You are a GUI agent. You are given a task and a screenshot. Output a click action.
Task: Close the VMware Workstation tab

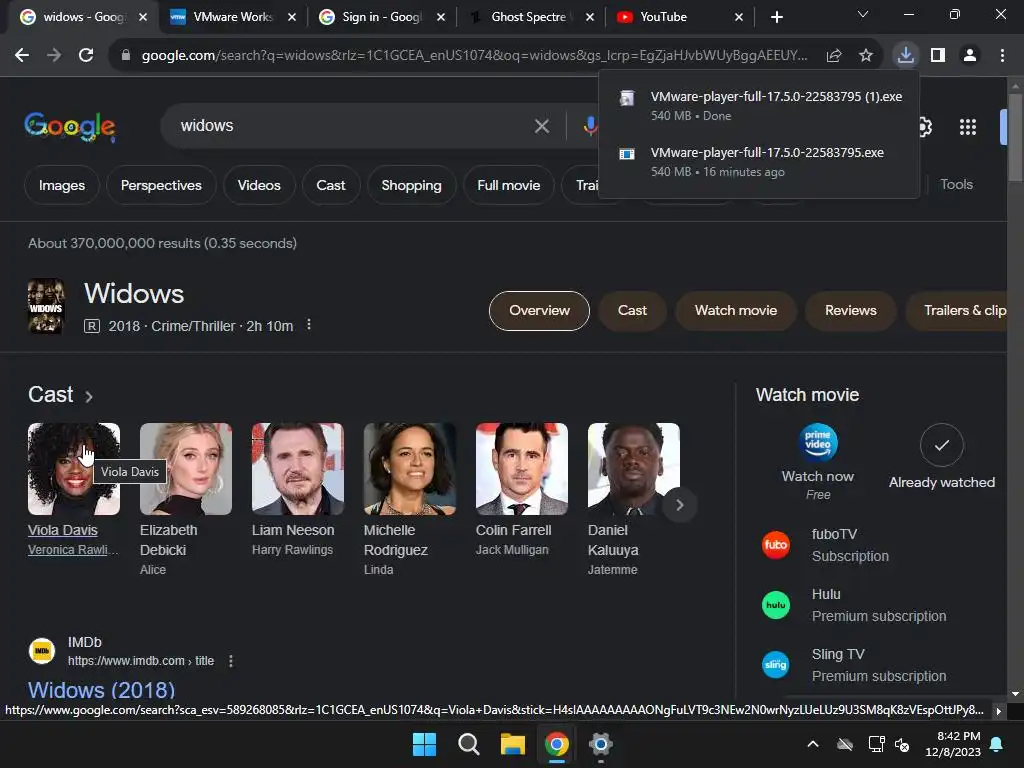click(292, 17)
